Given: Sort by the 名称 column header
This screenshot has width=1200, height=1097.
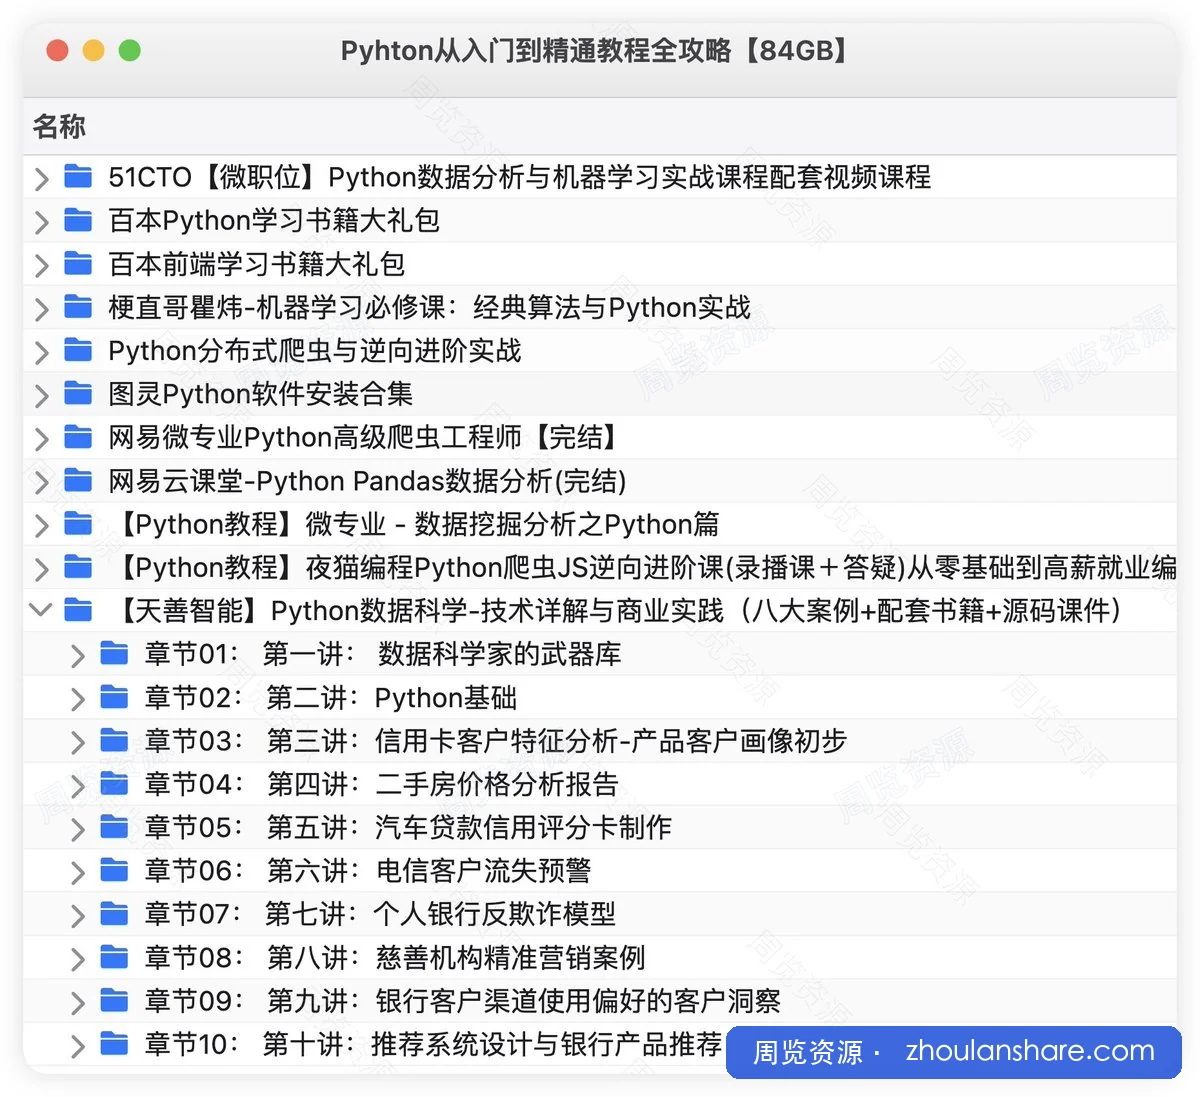Looking at the screenshot, I should pos(59,126).
